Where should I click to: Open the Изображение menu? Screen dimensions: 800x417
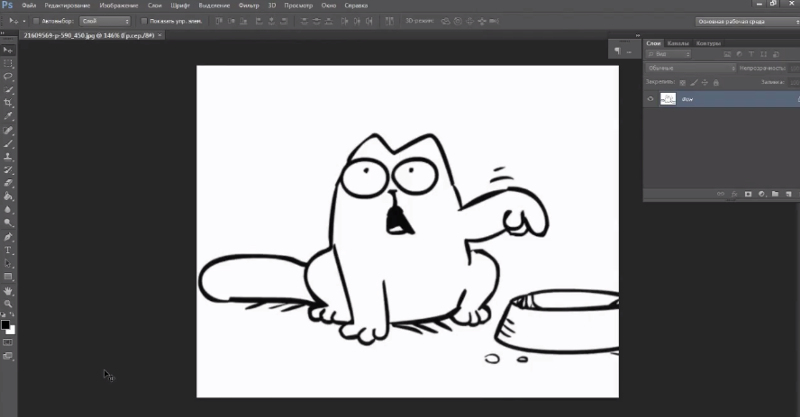119,6
